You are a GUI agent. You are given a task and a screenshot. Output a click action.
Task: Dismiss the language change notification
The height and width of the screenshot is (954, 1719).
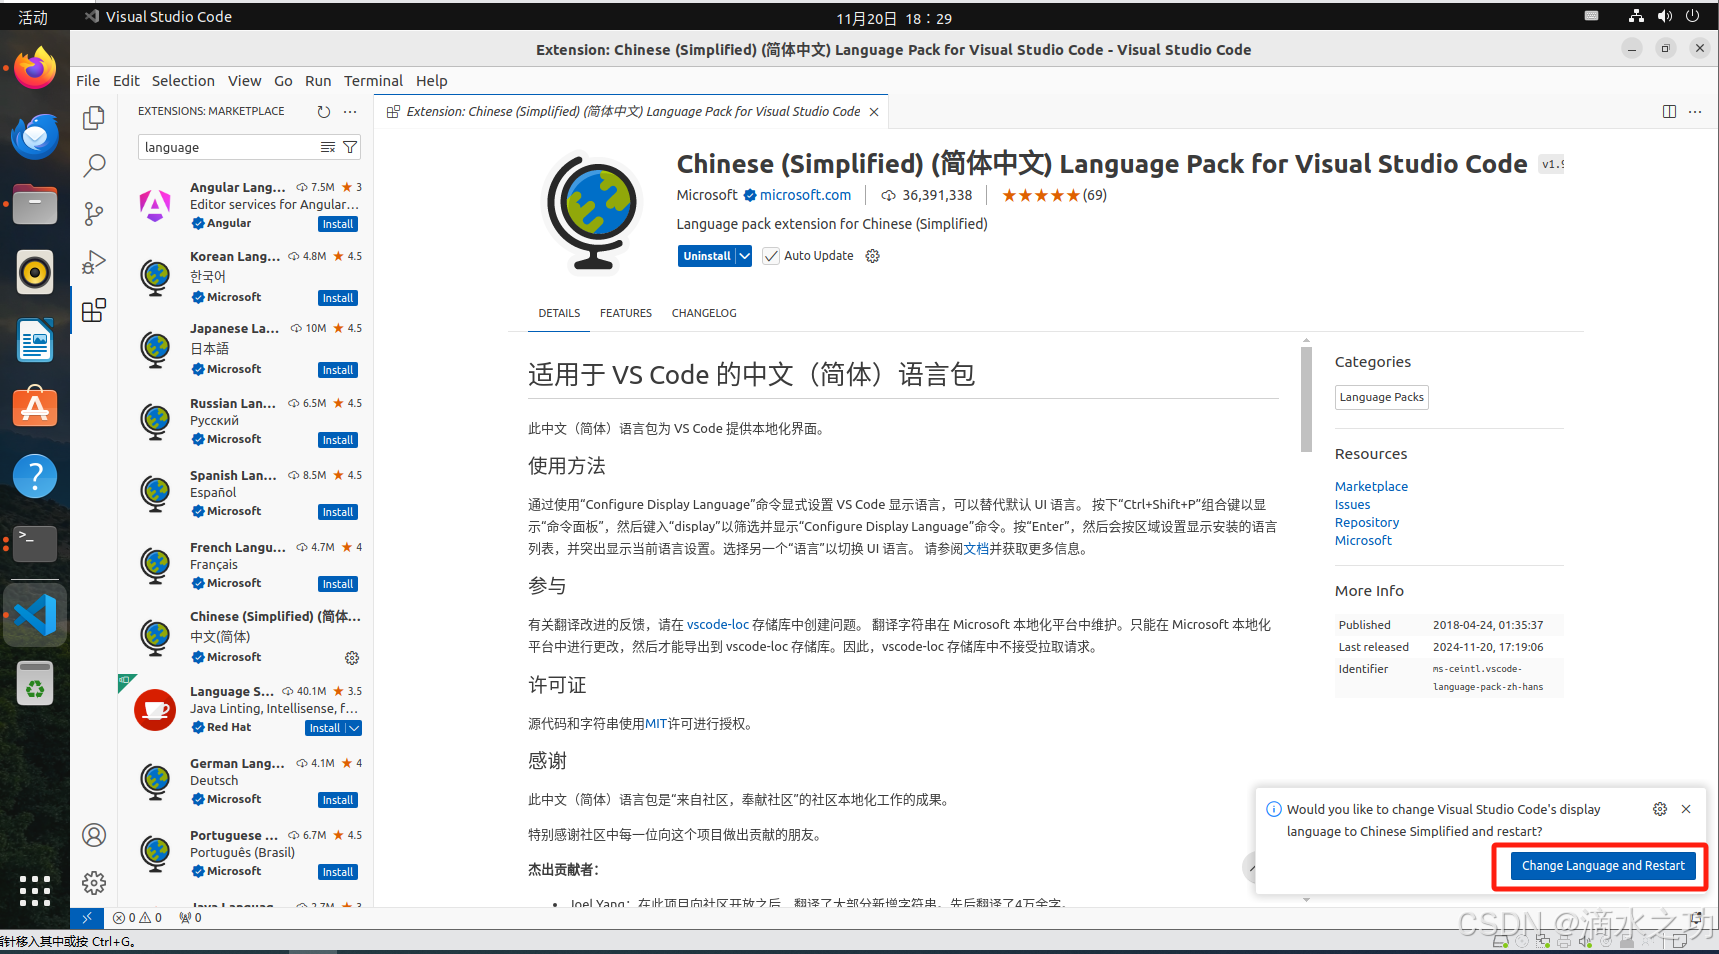1686,809
